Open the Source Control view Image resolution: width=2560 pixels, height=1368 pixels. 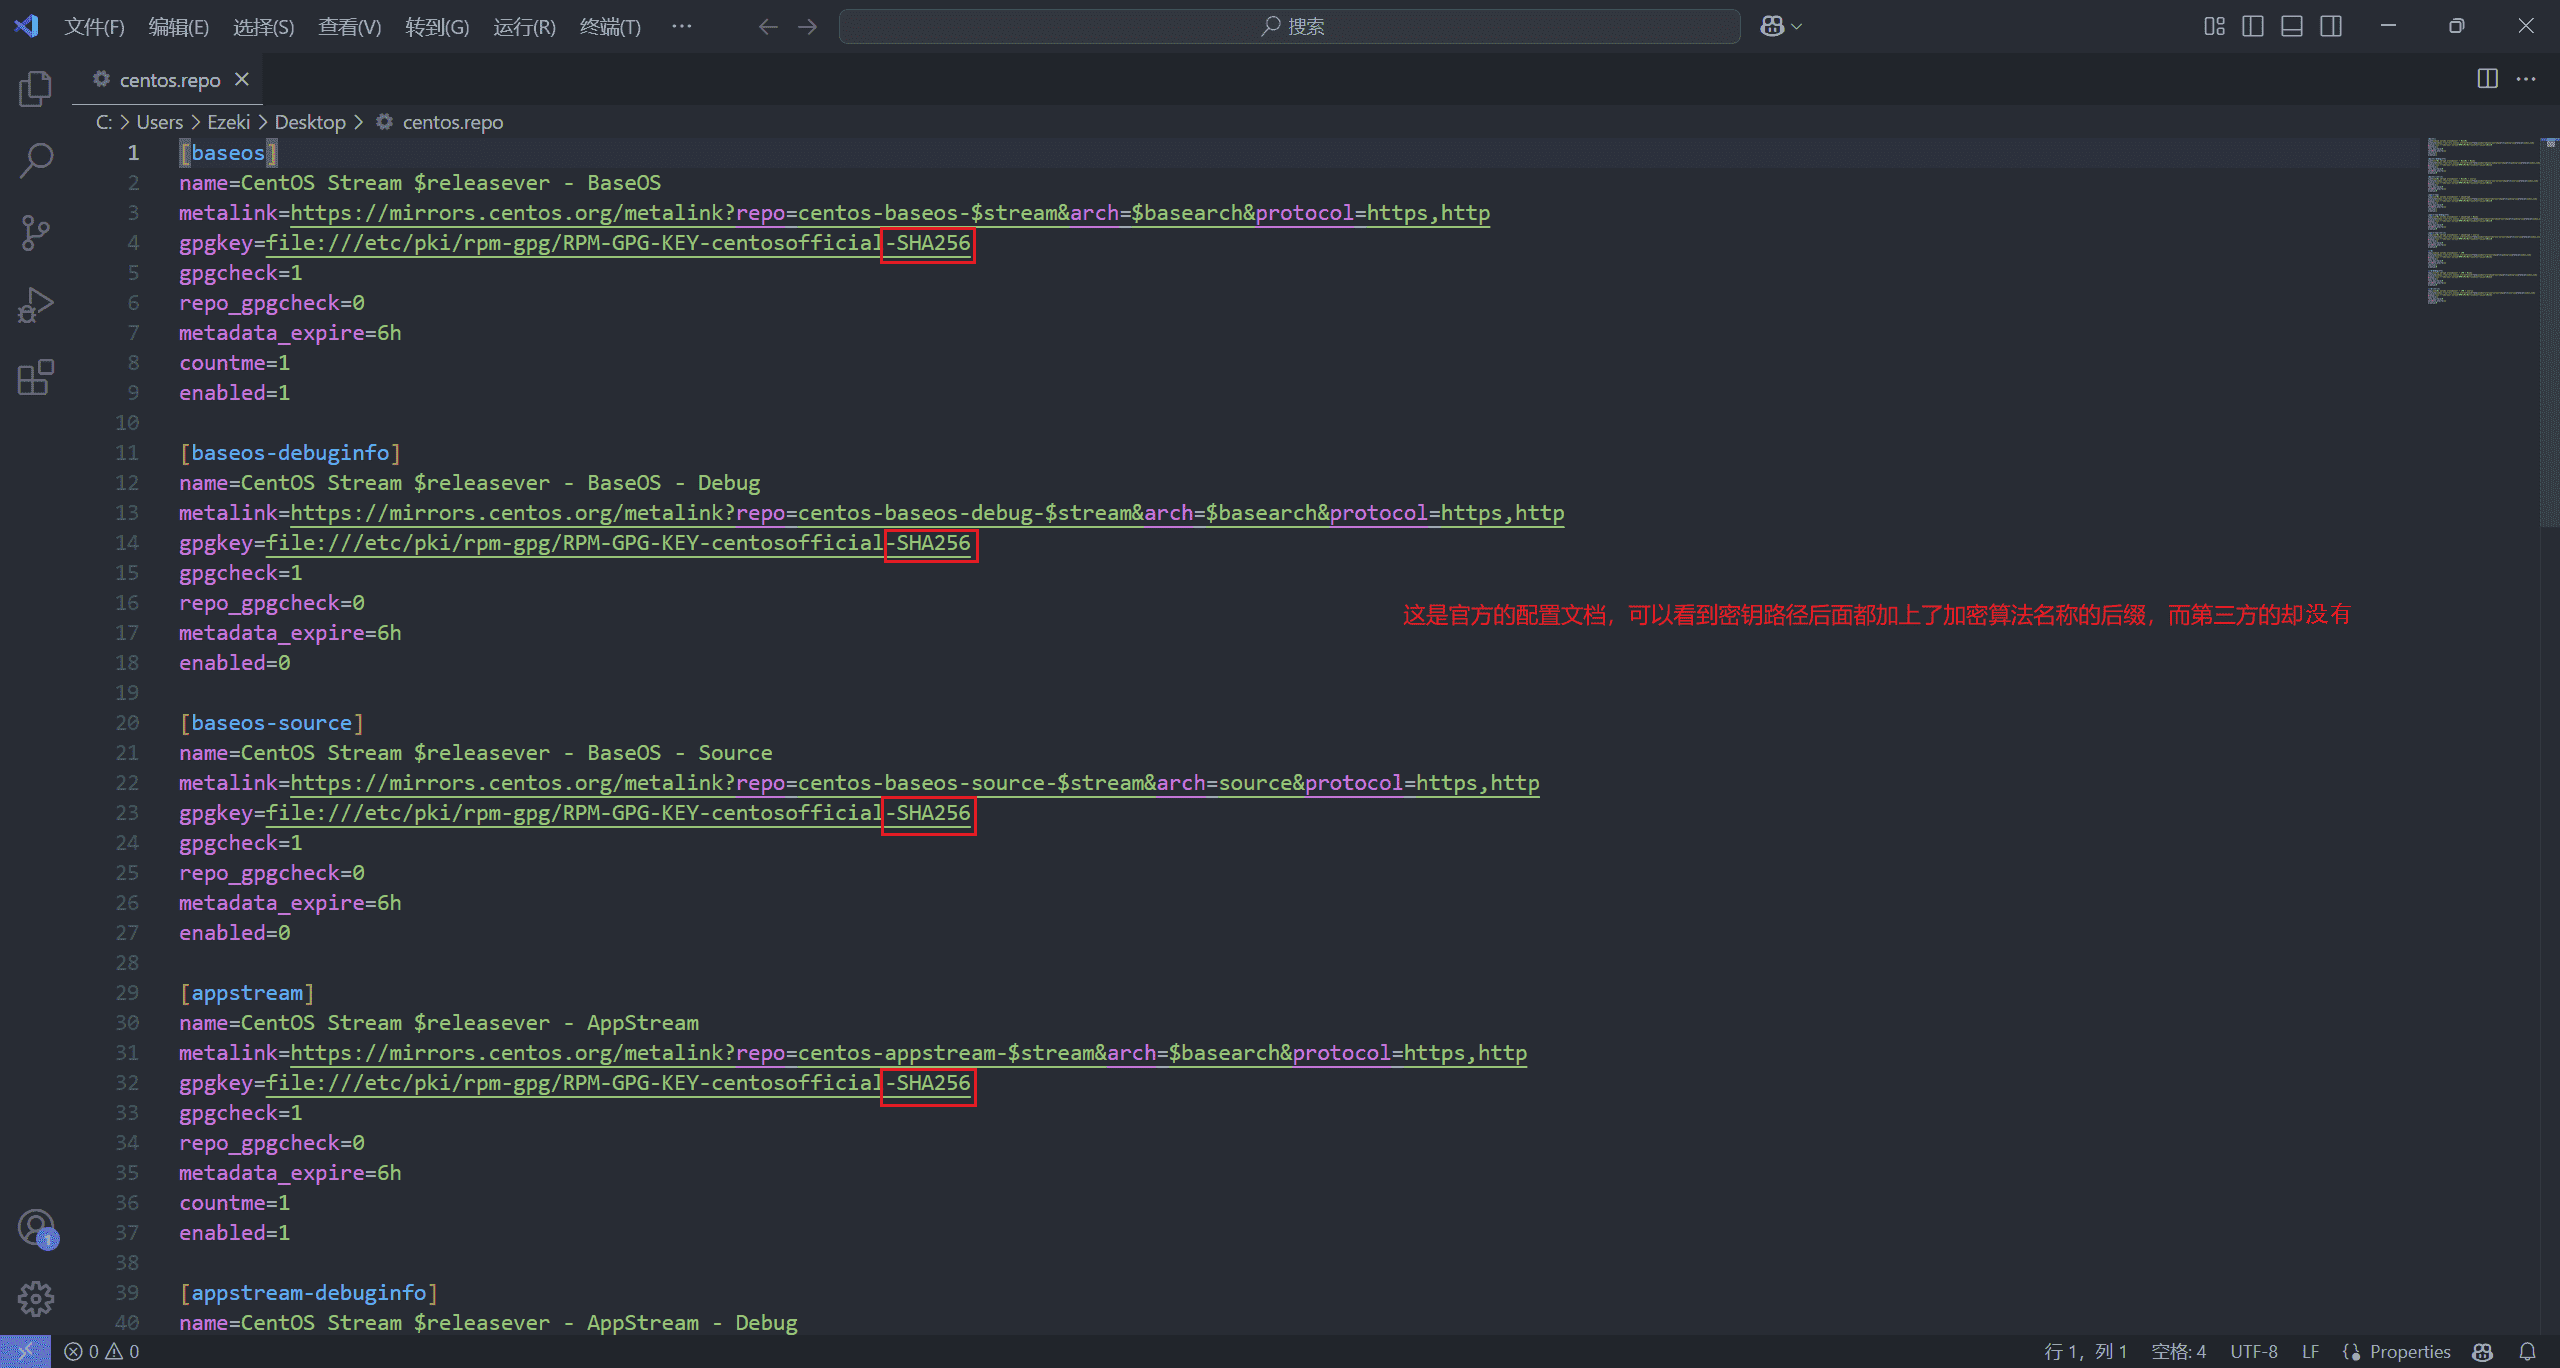click(x=36, y=232)
